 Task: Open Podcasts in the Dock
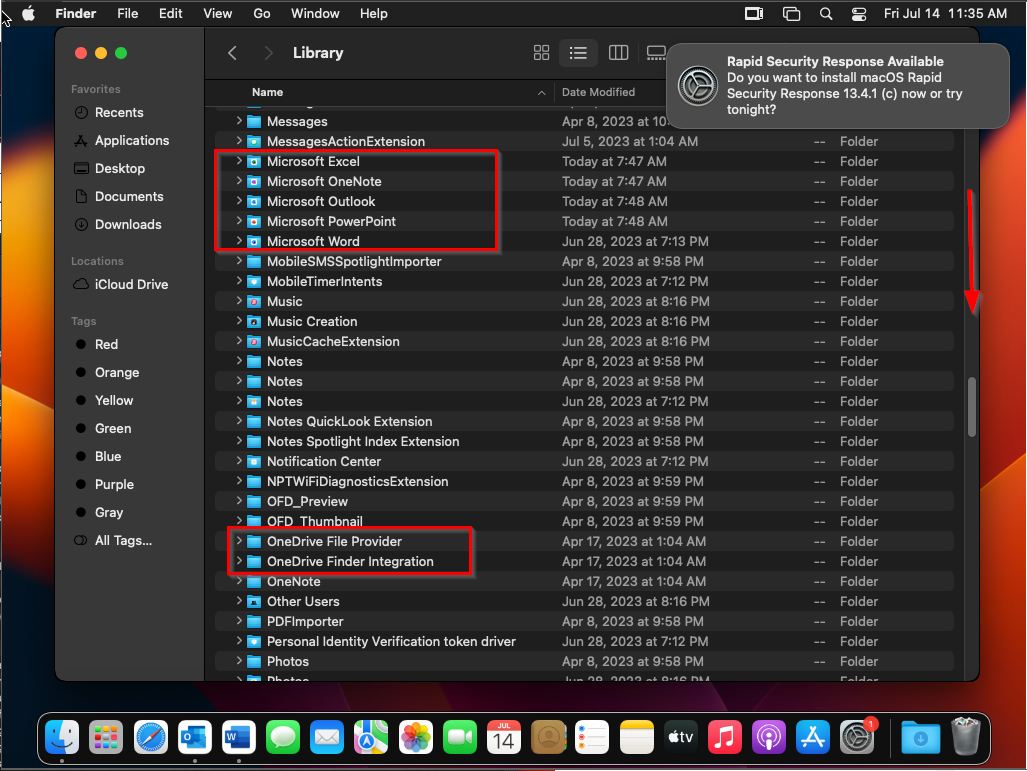point(768,737)
